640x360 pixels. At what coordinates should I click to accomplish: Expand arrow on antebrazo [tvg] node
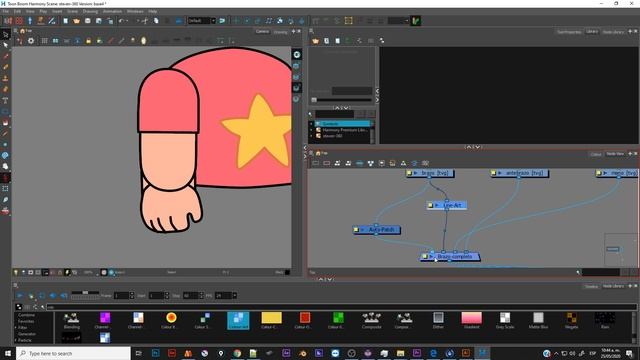pos(500,173)
